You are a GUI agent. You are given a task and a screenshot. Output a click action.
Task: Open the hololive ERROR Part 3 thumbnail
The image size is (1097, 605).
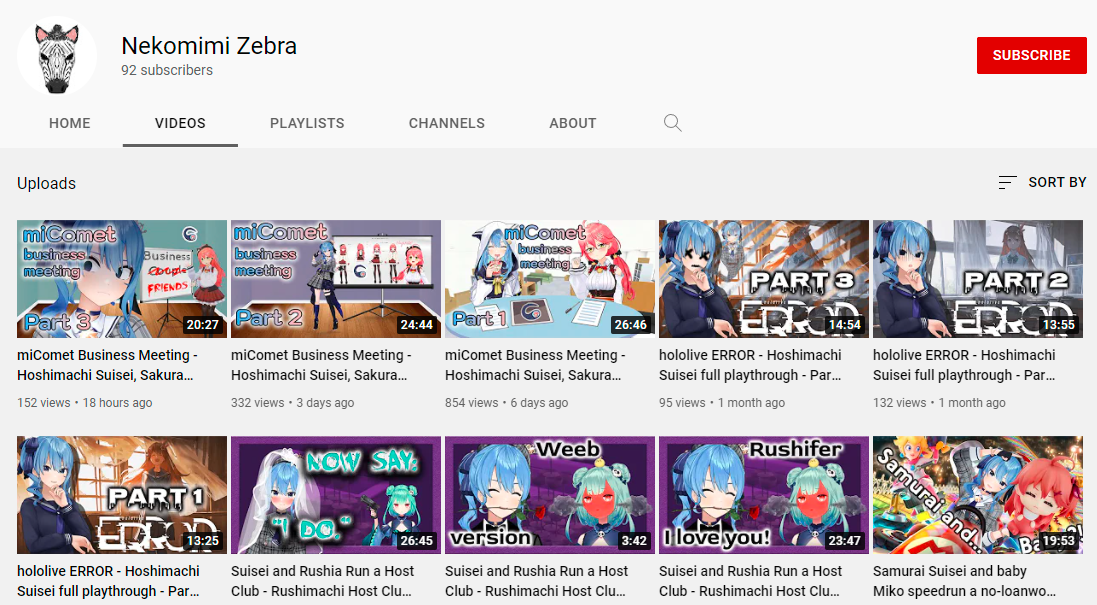764,279
